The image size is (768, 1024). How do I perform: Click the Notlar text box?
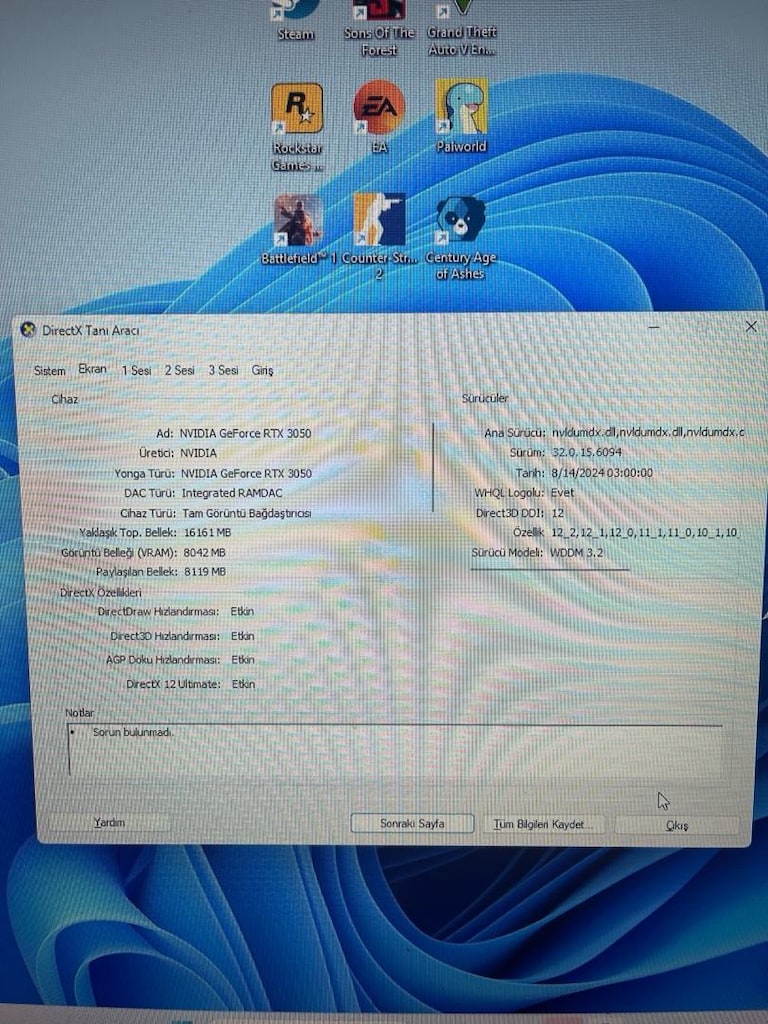tap(396, 750)
